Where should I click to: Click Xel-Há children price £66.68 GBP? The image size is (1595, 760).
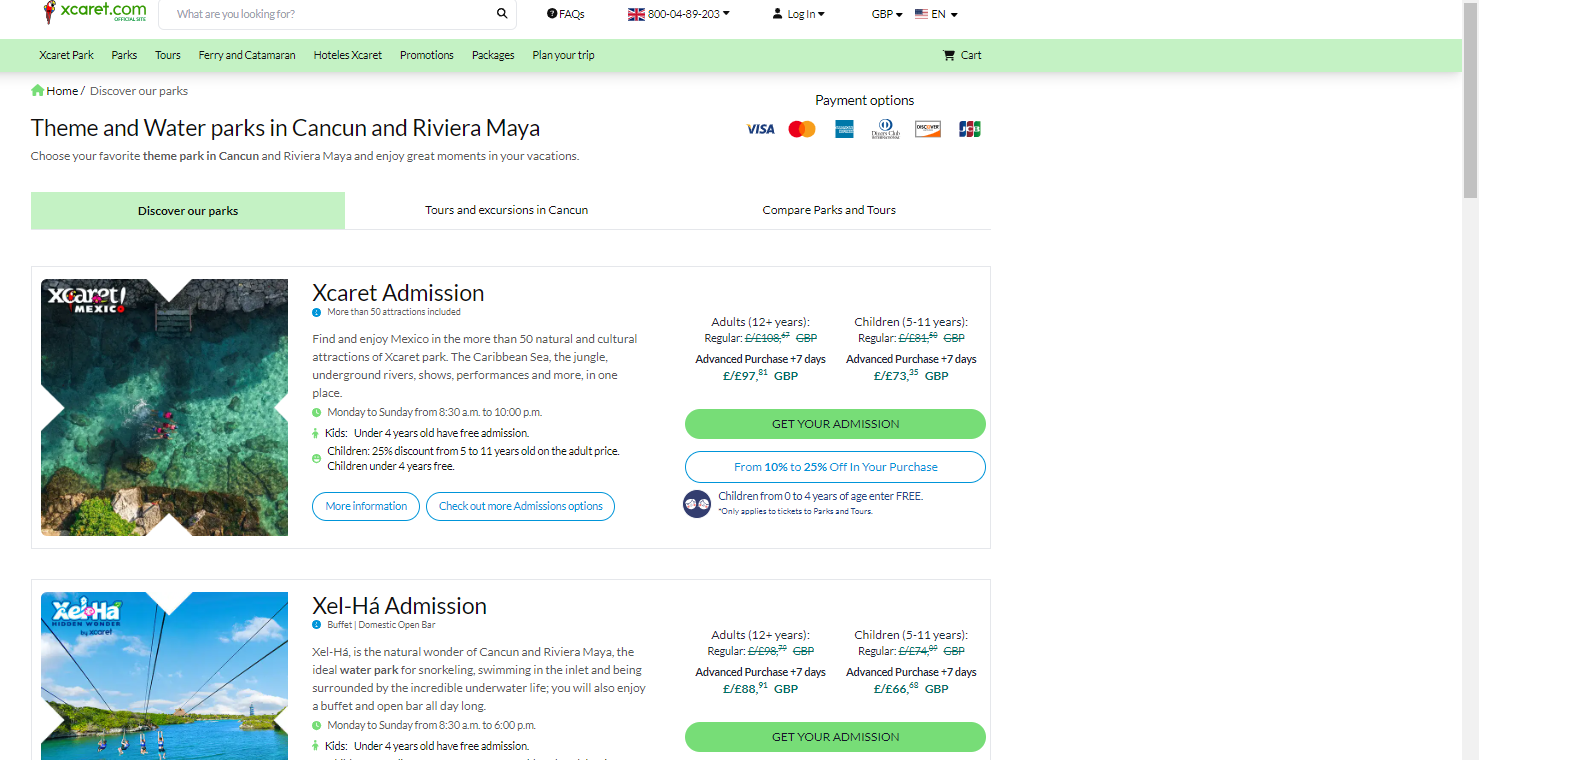911,688
